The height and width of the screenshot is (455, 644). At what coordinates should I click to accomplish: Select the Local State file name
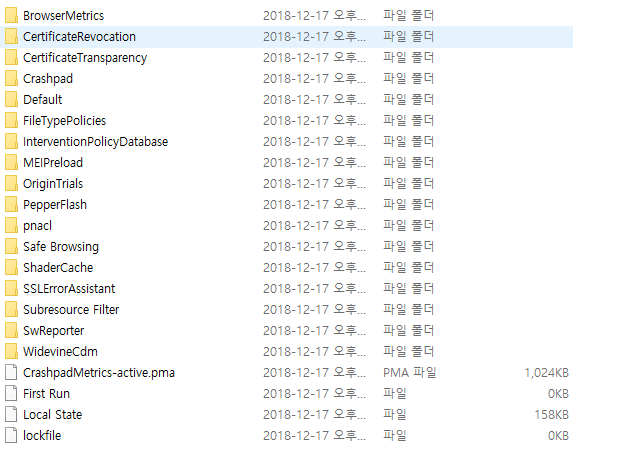53,414
